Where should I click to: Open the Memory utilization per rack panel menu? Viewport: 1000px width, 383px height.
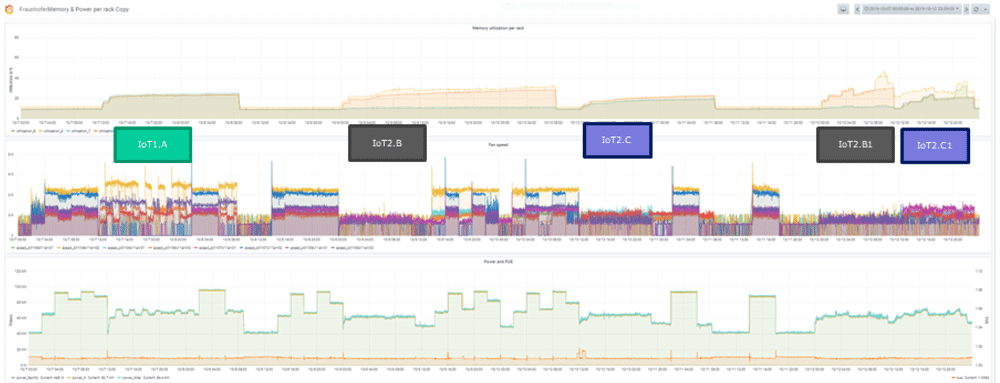click(498, 29)
